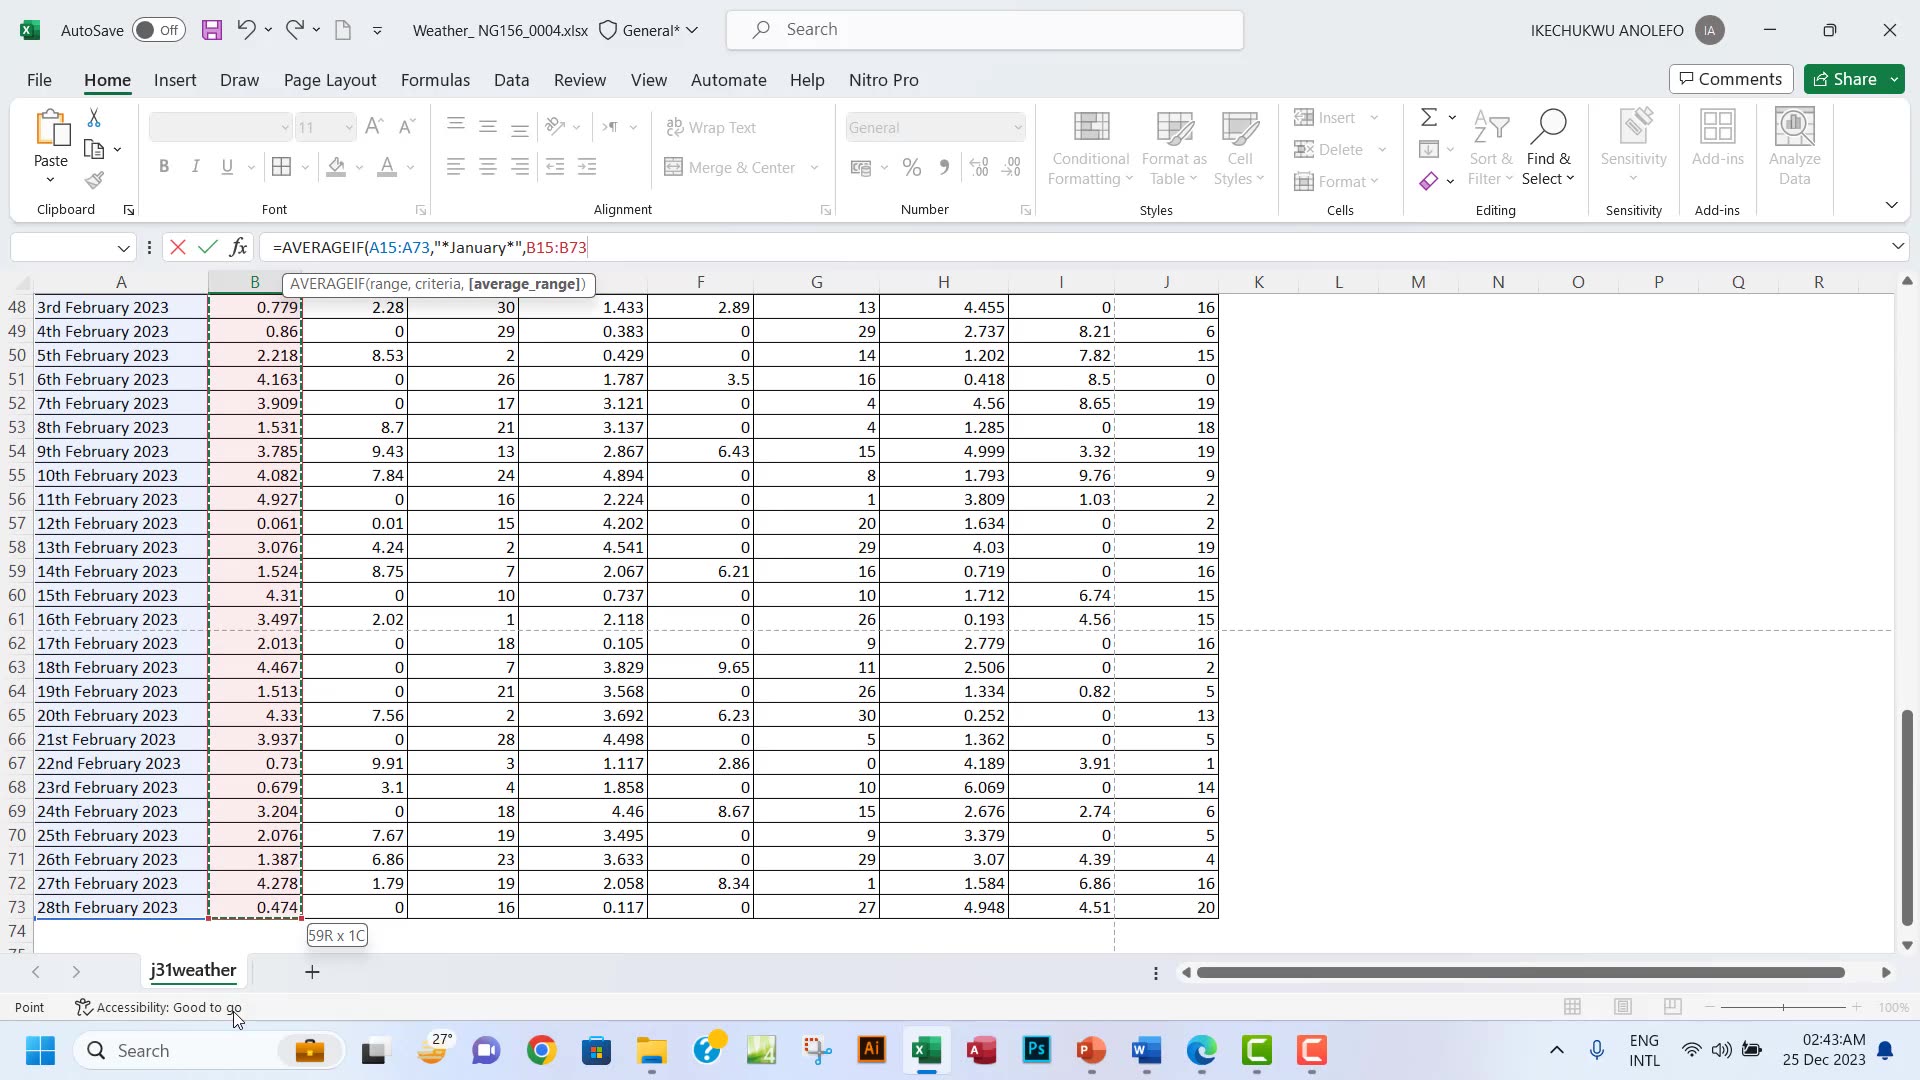
Task: Open Find & Select
Action: click(1548, 145)
